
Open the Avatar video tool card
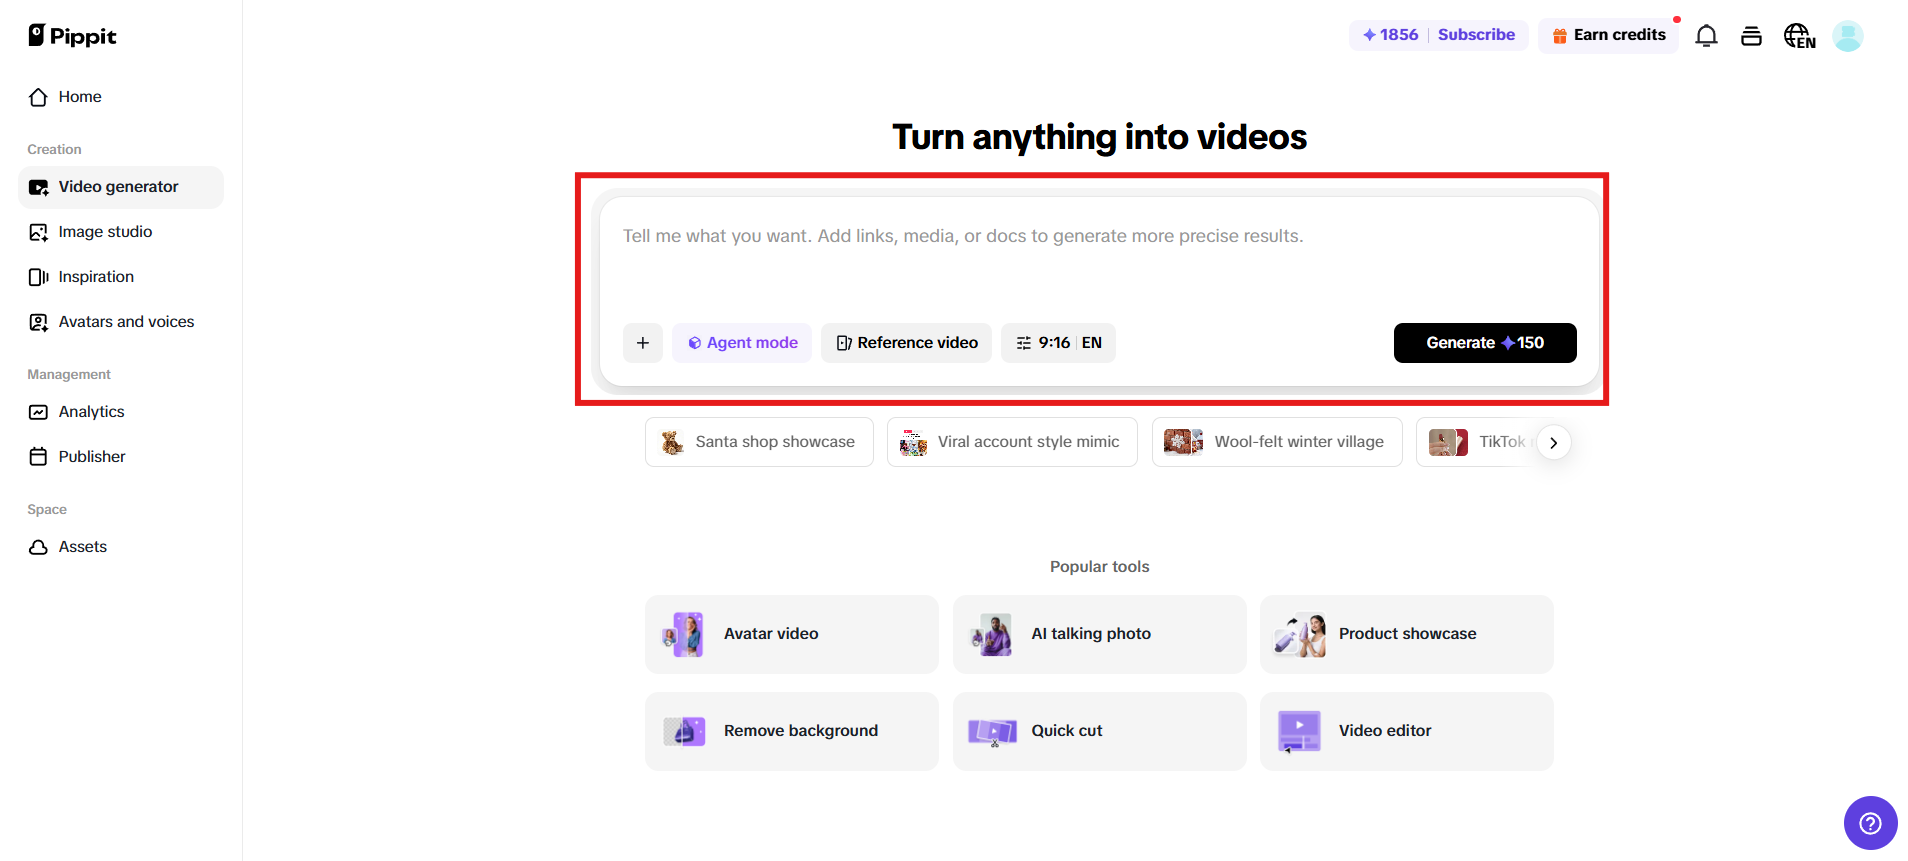click(792, 634)
